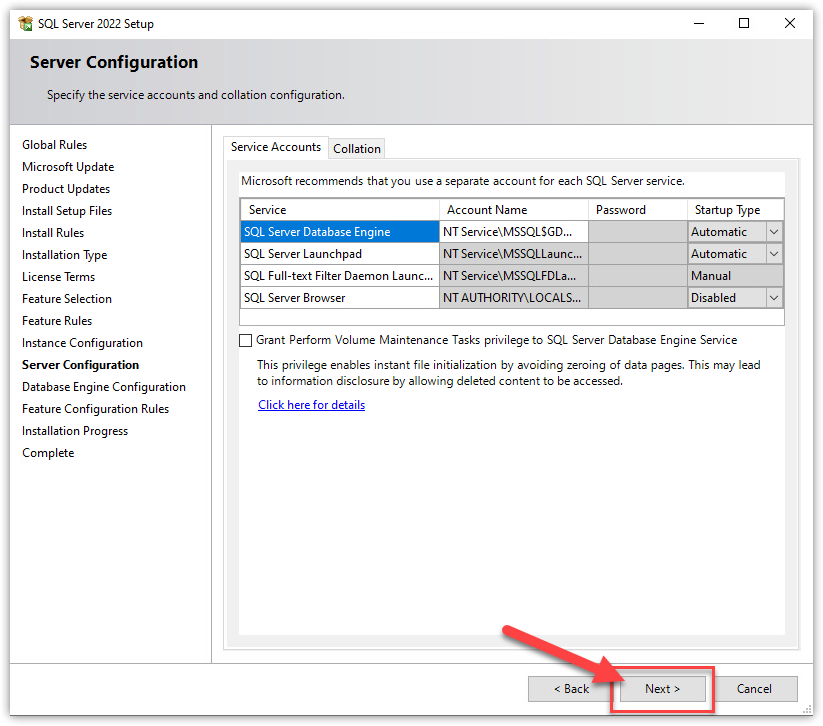Screen dimensions: 823x726
Task: Maximize the SQL Server Setup window
Action: [744, 24]
